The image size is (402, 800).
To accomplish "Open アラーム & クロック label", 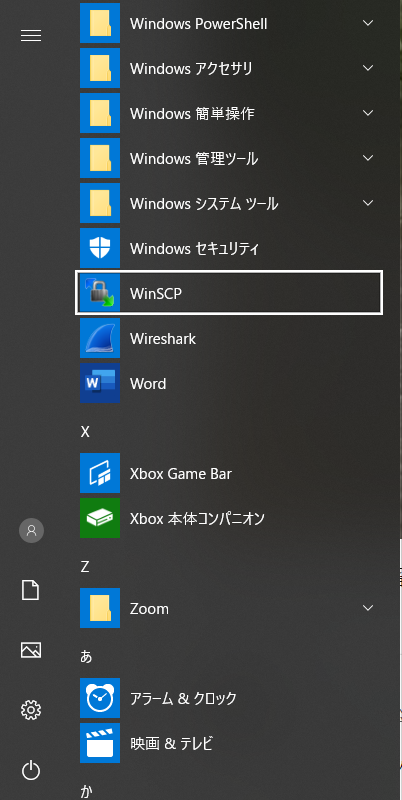I will point(184,698).
